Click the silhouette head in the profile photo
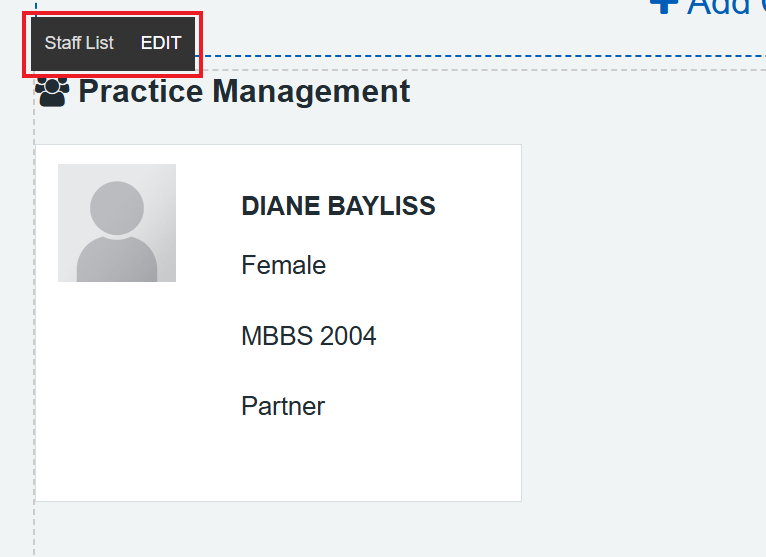Screen dimensions: 766x557 [117, 207]
